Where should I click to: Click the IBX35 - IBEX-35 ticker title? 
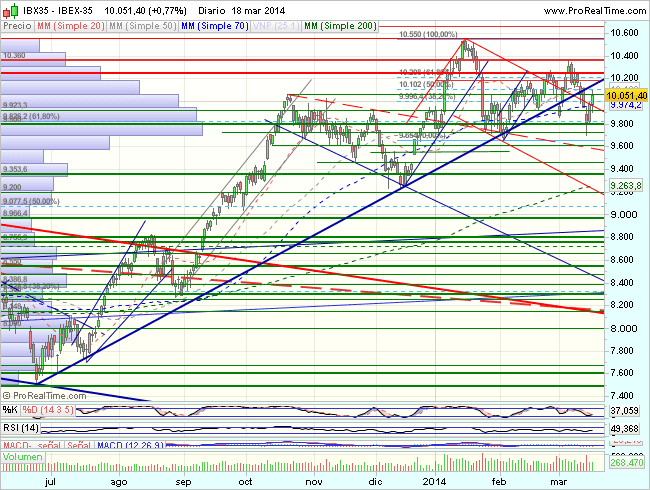click(x=57, y=7)
